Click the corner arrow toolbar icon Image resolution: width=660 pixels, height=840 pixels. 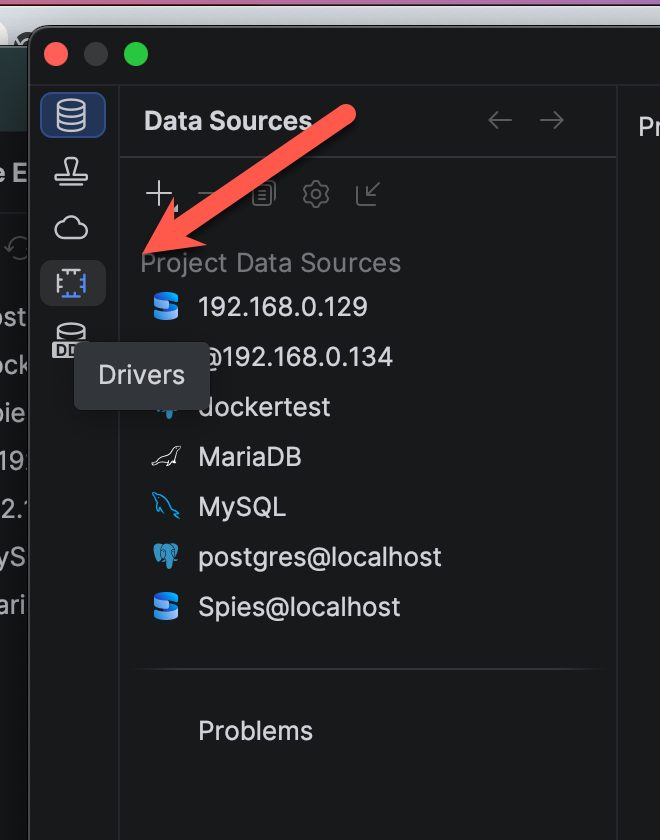tap(368, 193)
